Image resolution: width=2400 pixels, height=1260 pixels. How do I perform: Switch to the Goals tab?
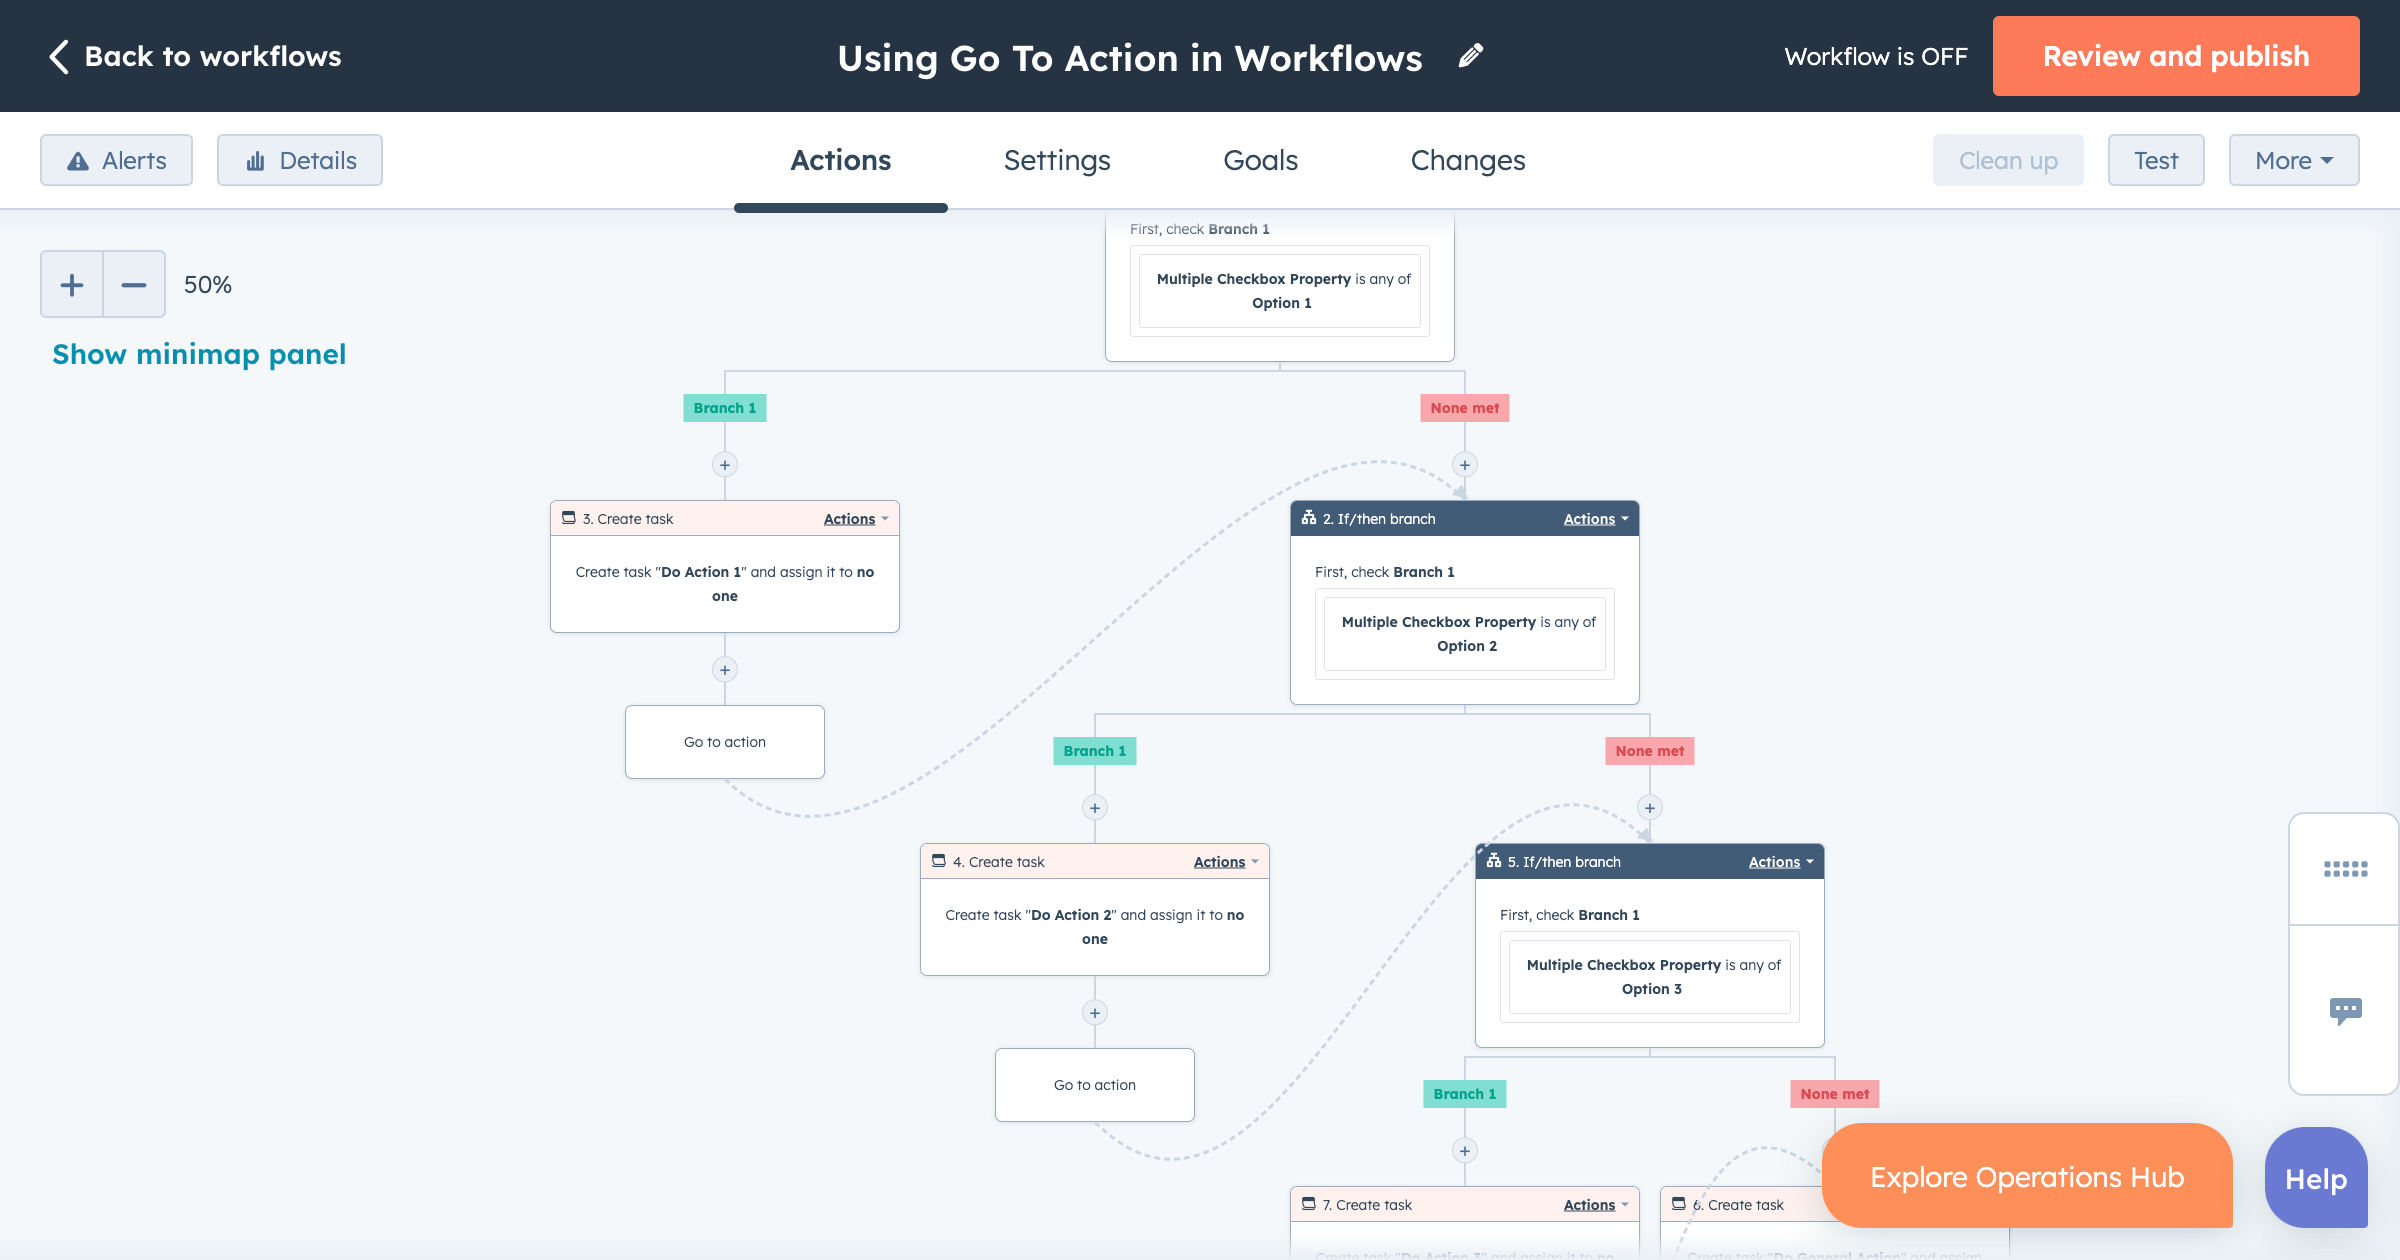click(x=1259, y=160)
